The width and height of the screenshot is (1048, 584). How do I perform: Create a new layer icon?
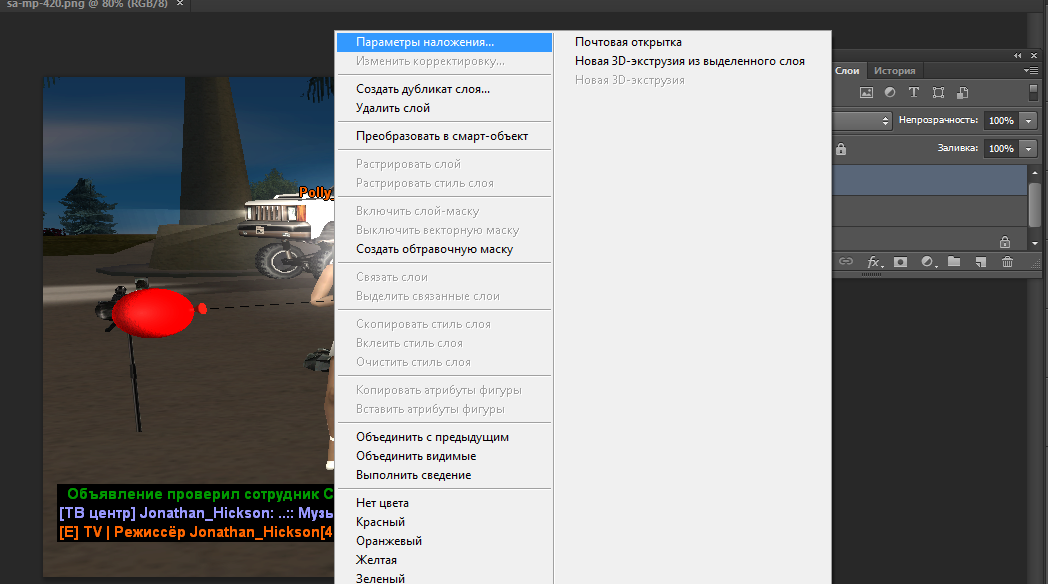(x=980, y=262)
